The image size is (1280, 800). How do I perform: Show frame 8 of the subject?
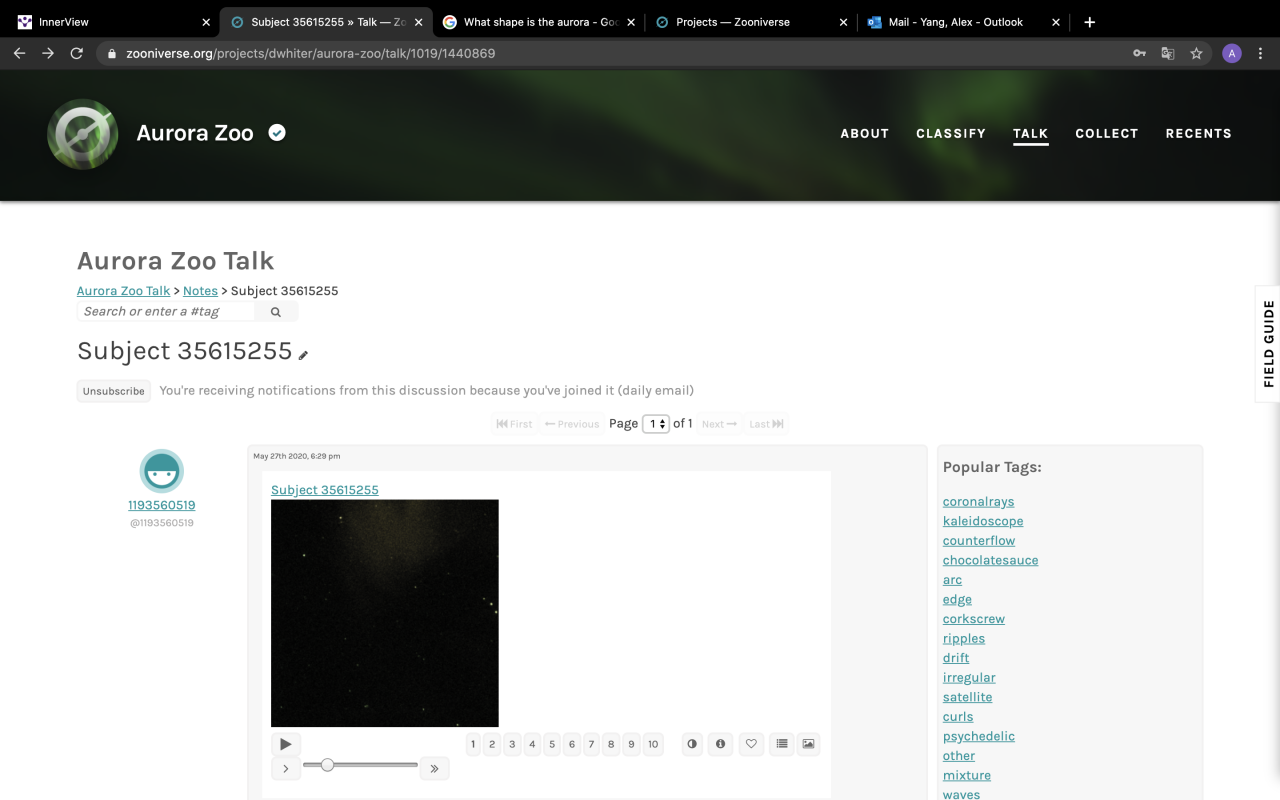pyautogui.click(x=611, y=744)
